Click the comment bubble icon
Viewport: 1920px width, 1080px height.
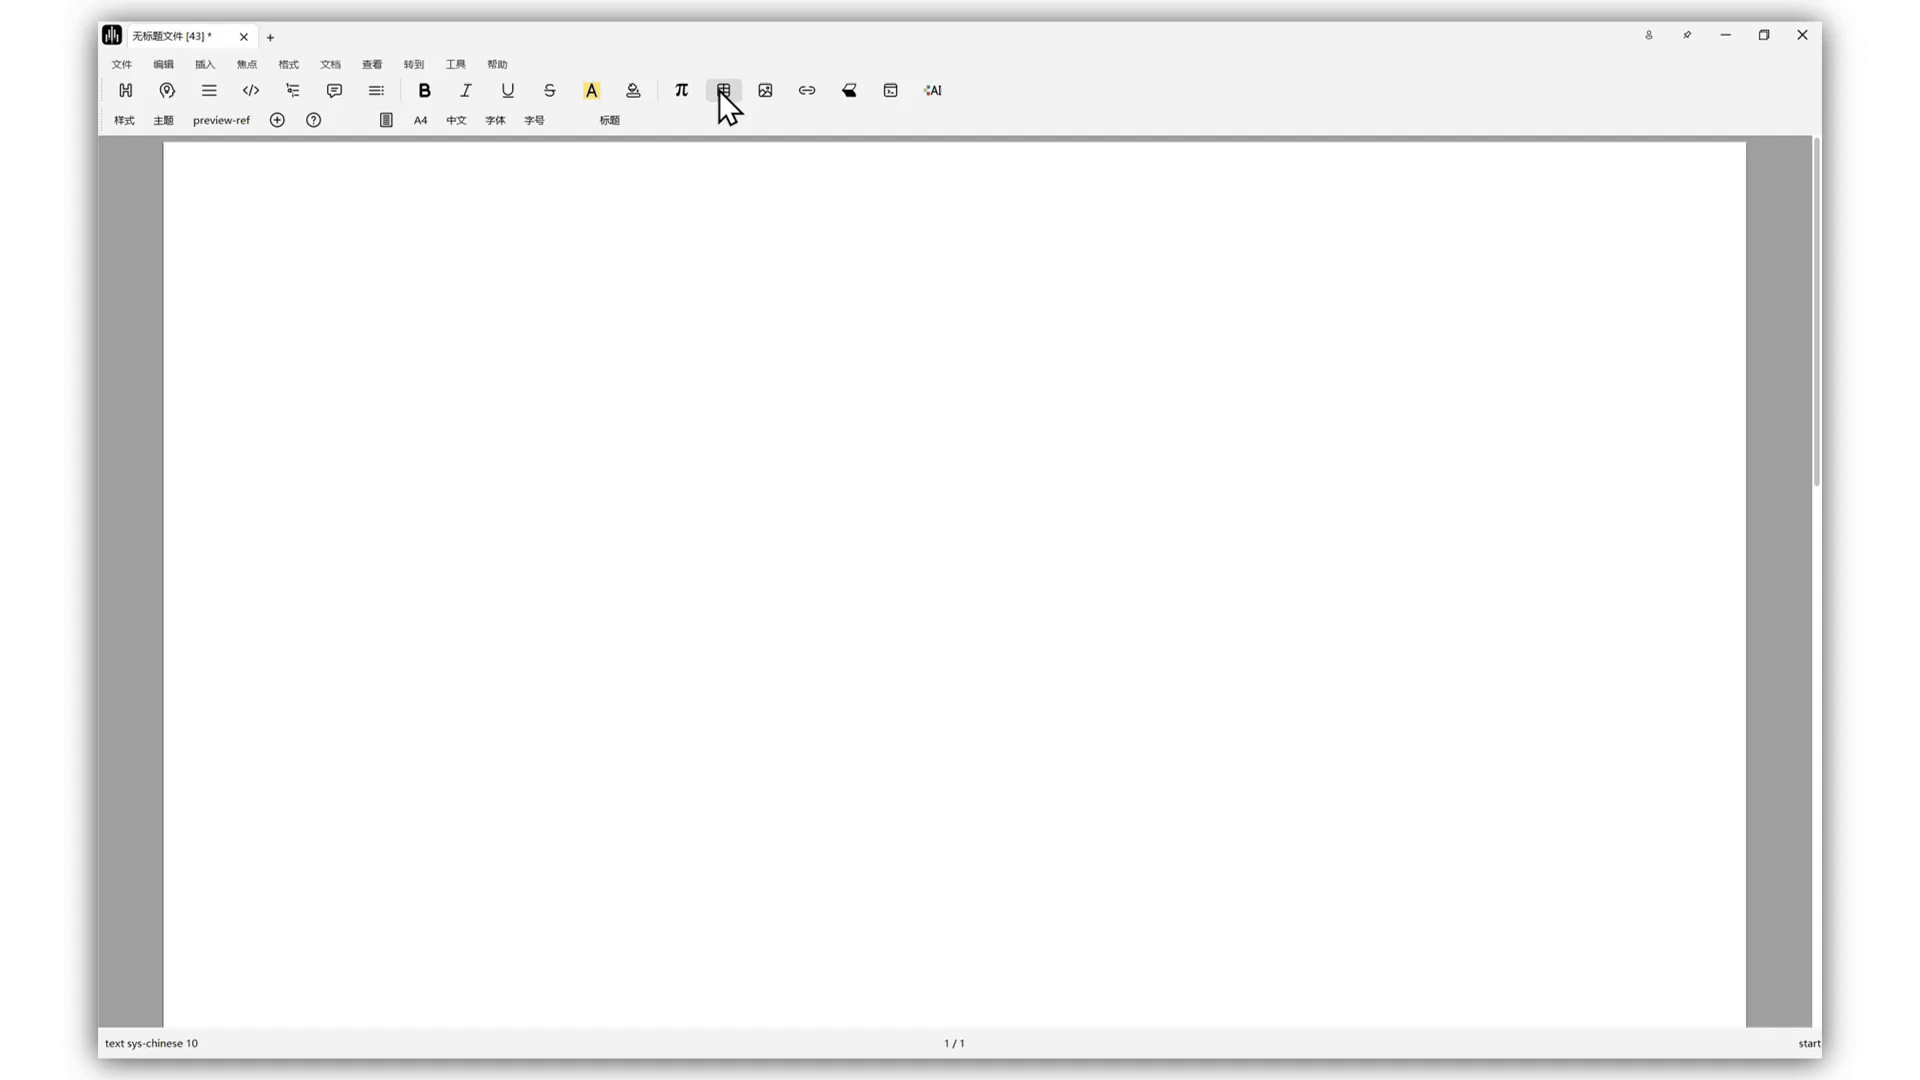click(334, 90)
